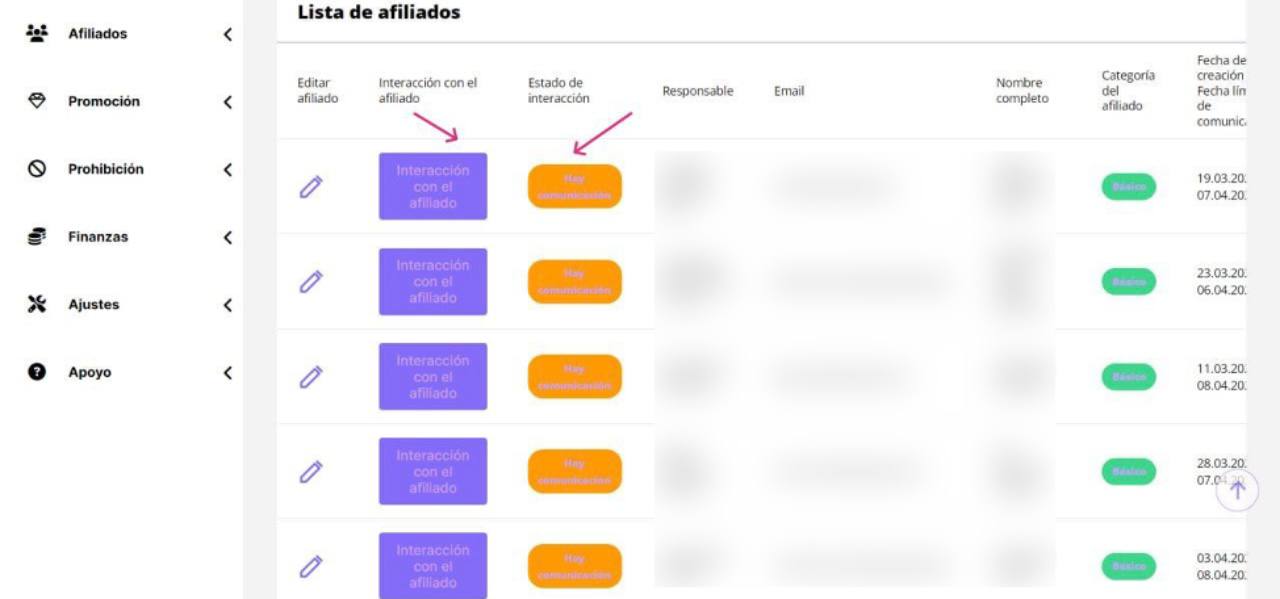1280x599 pixels.
Task: Expand the Promoción menu chevron
Action: (x=228, y=102)
